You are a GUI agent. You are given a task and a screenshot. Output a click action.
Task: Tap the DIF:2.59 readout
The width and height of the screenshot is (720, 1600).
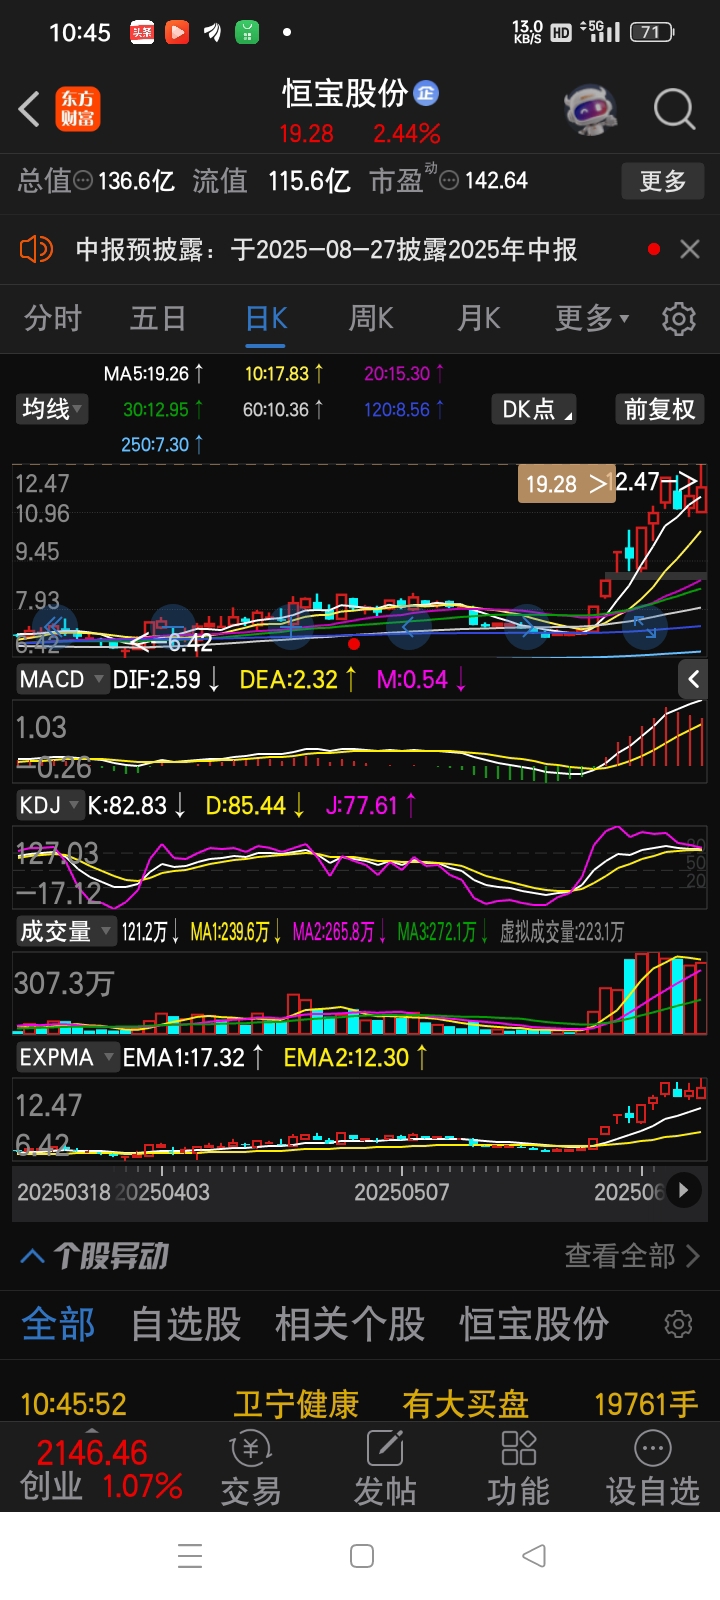click(x=166, y=680)
